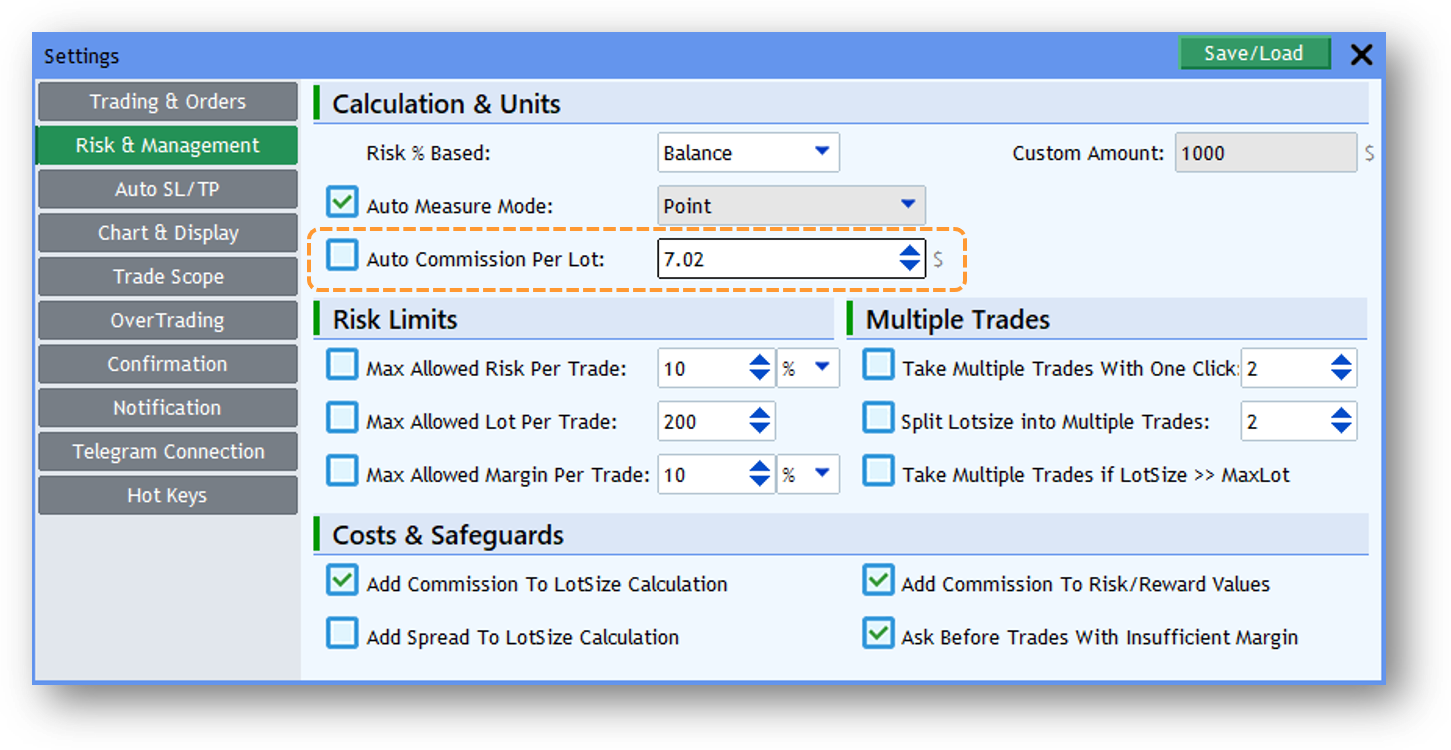Open the Telegram Connection tab
This screenshot has width=1451, height=750.
pos(167,452)
